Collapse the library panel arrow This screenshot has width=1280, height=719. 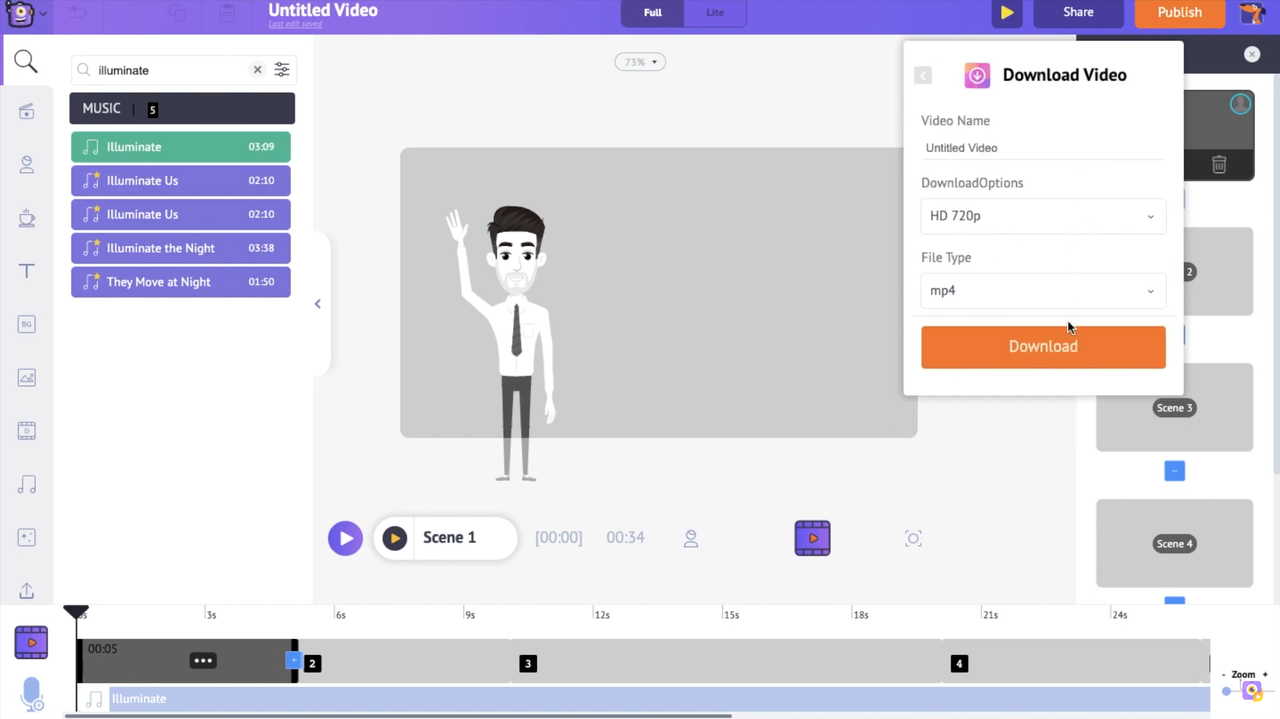[x=318, y=304]
